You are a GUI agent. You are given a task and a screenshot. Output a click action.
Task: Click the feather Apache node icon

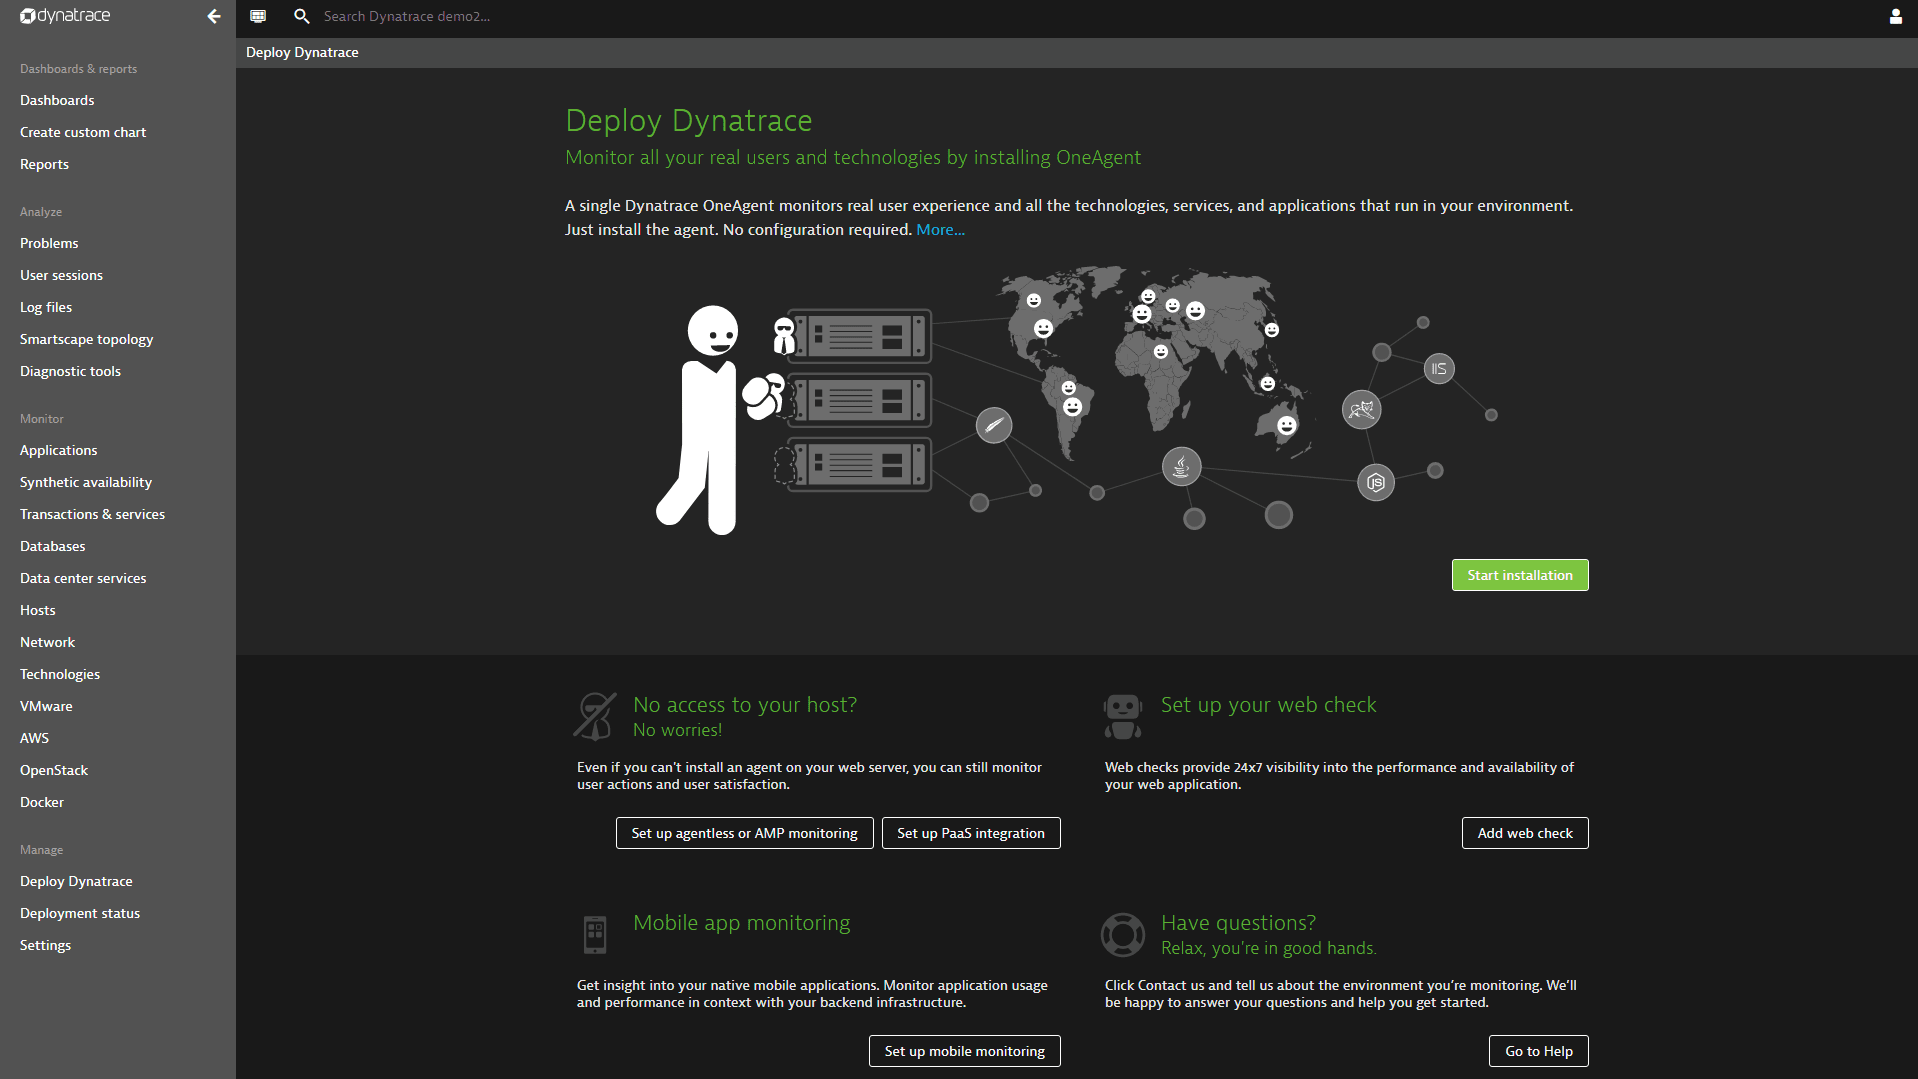pos(994,425)
